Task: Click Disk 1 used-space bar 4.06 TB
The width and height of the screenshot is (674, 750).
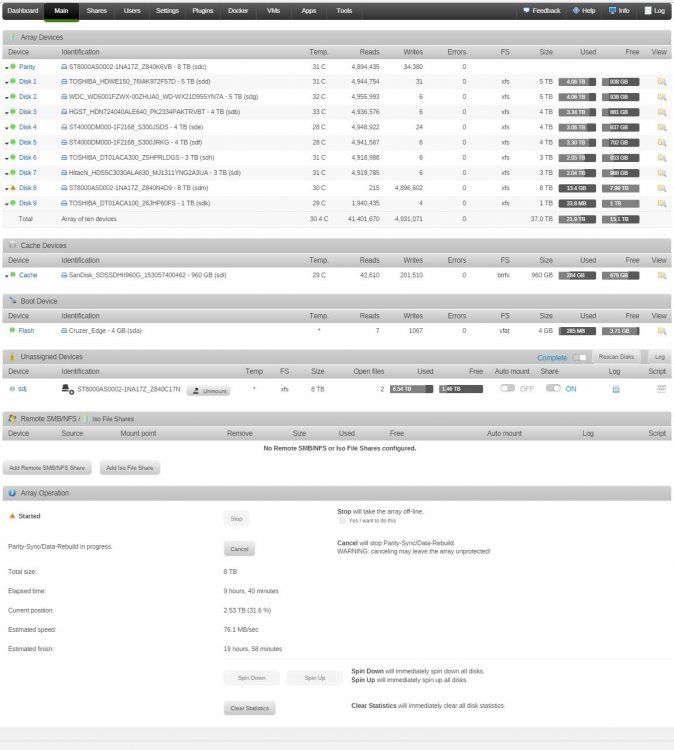Action: 577,82
